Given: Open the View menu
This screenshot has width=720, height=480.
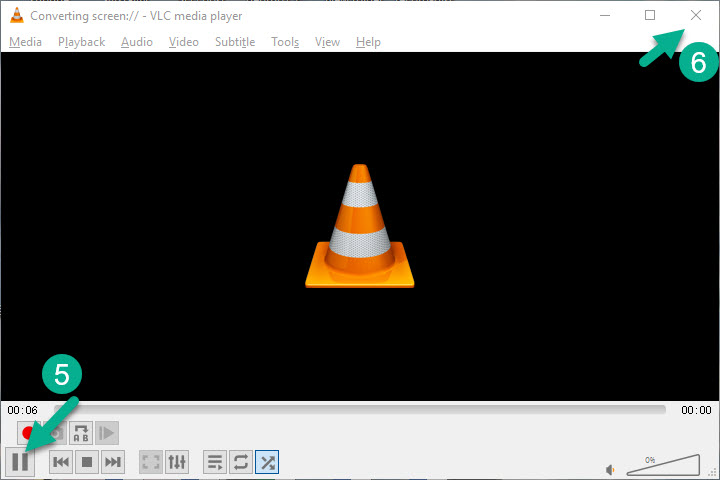Looking at the screenshot, I should (x=327, y=42).
